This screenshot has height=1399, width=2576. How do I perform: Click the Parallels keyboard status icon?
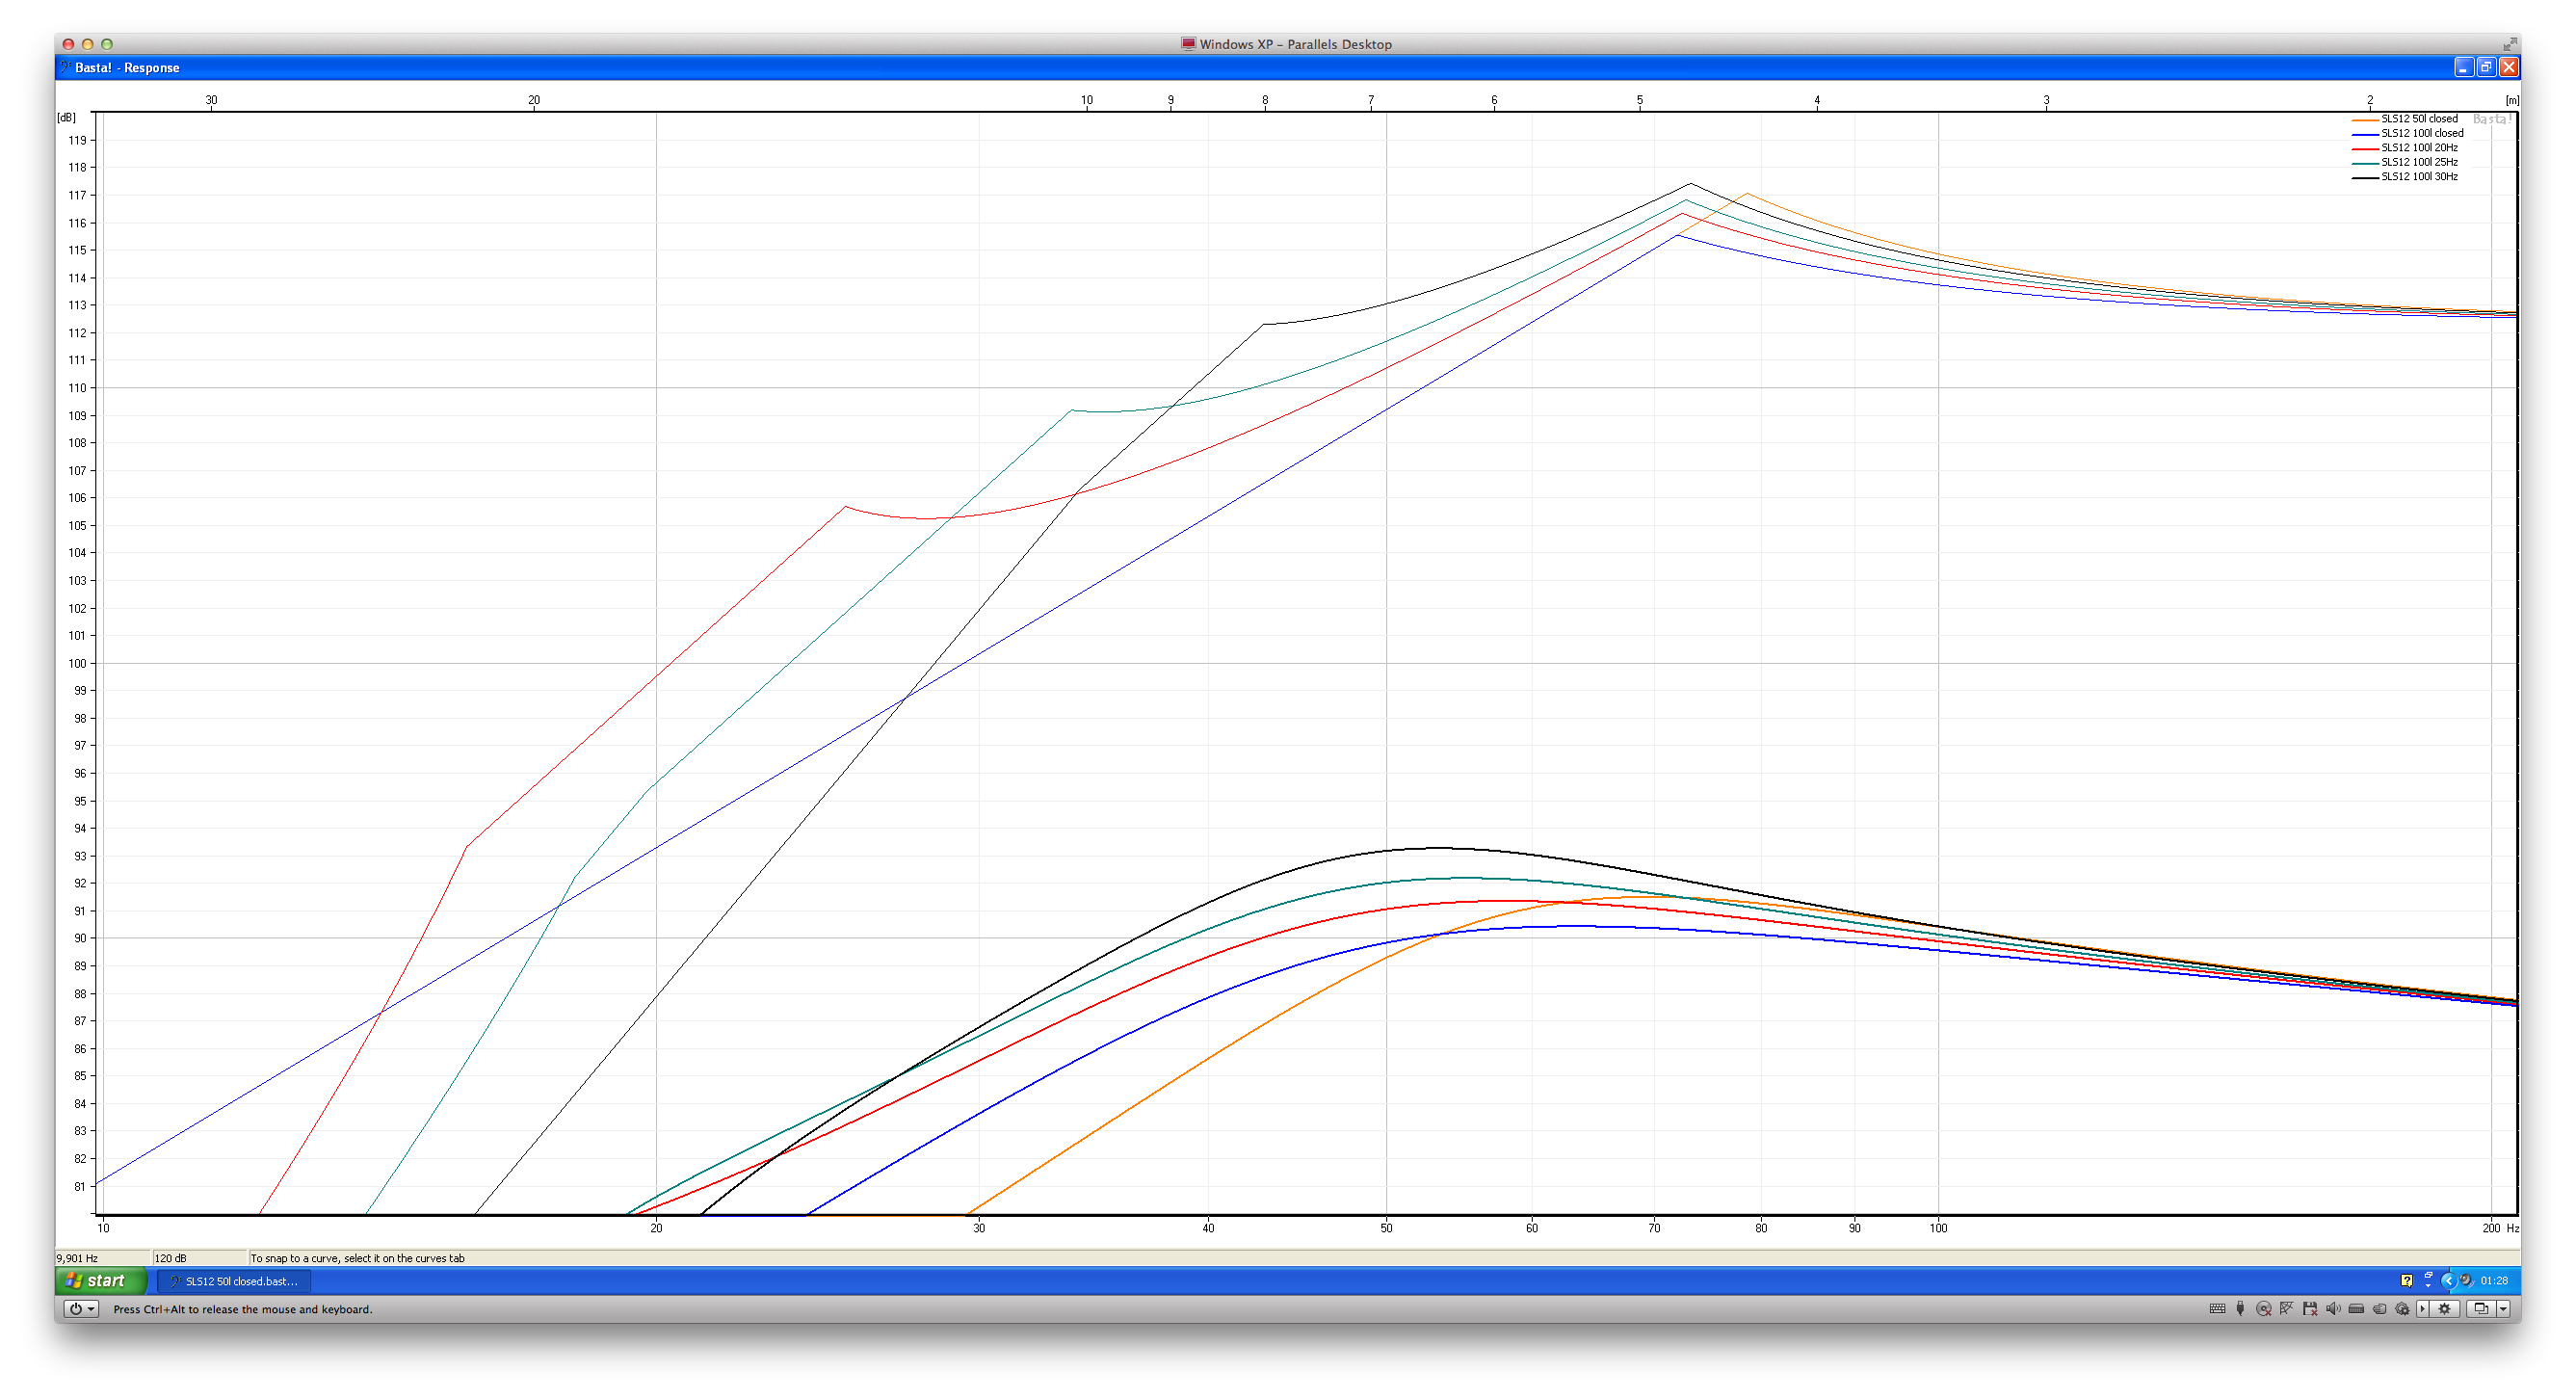[x=2218, y=1308]
